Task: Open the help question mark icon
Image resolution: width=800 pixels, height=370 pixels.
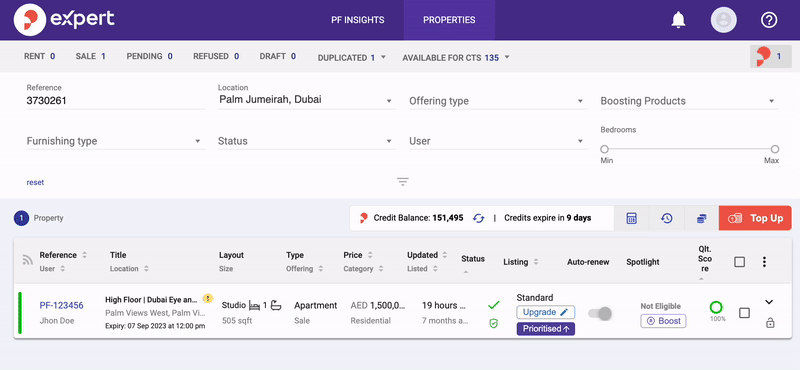Action: pyautogui.click(x=768, y=20)
